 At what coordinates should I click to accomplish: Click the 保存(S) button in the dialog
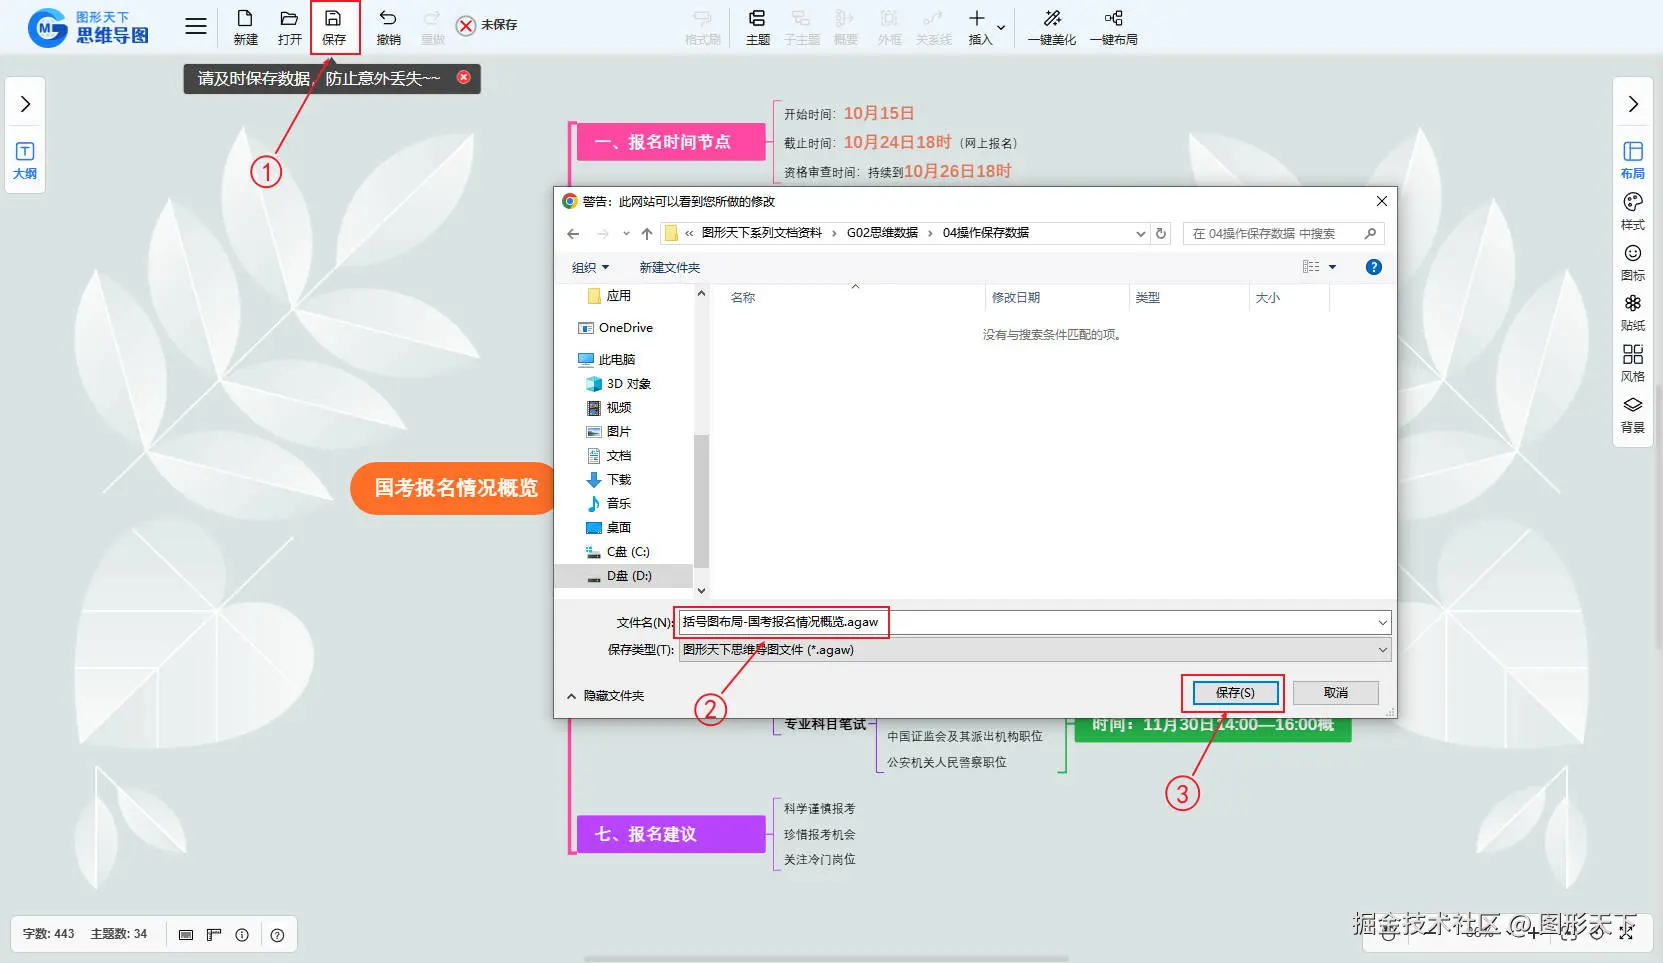tap(1235, 693)
